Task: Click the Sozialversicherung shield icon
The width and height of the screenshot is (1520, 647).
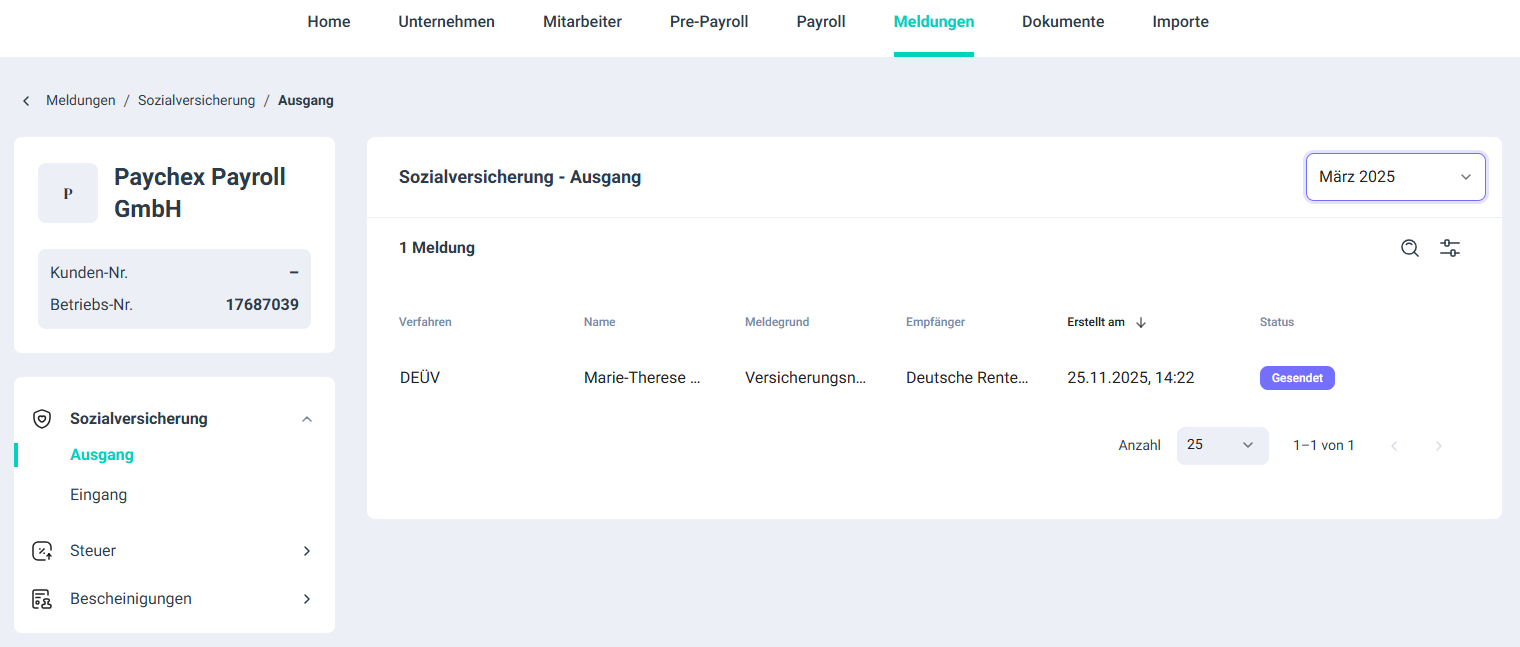Action: [42, 419]
